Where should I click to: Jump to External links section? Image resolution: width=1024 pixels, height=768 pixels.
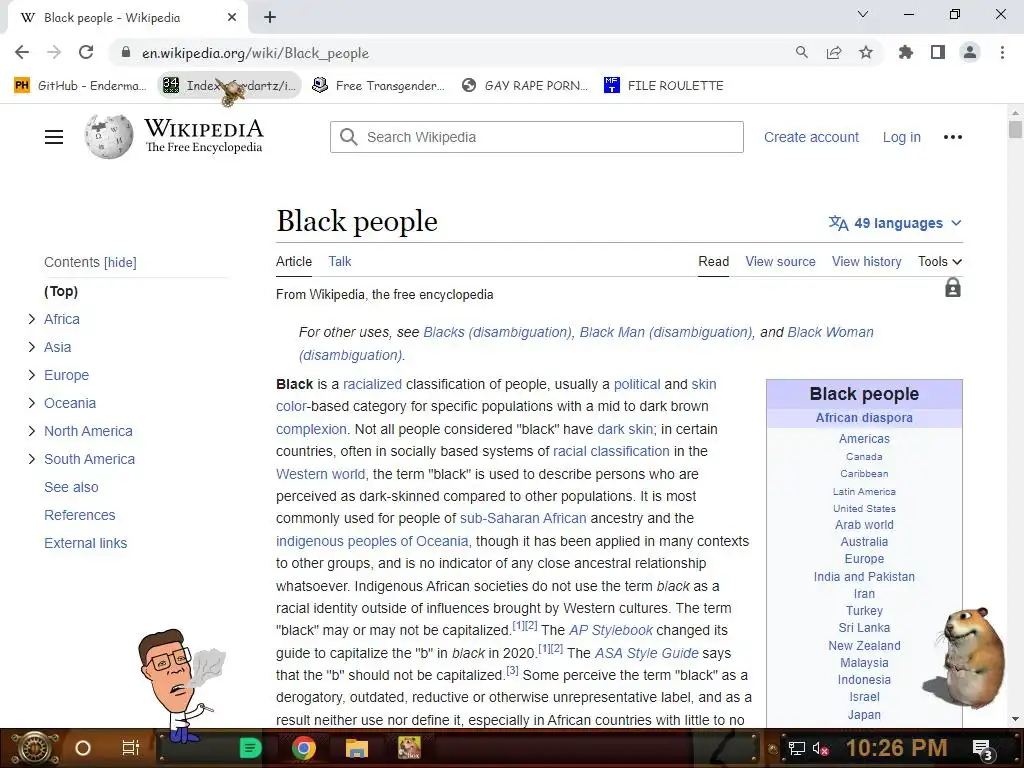tap(86, 543)
